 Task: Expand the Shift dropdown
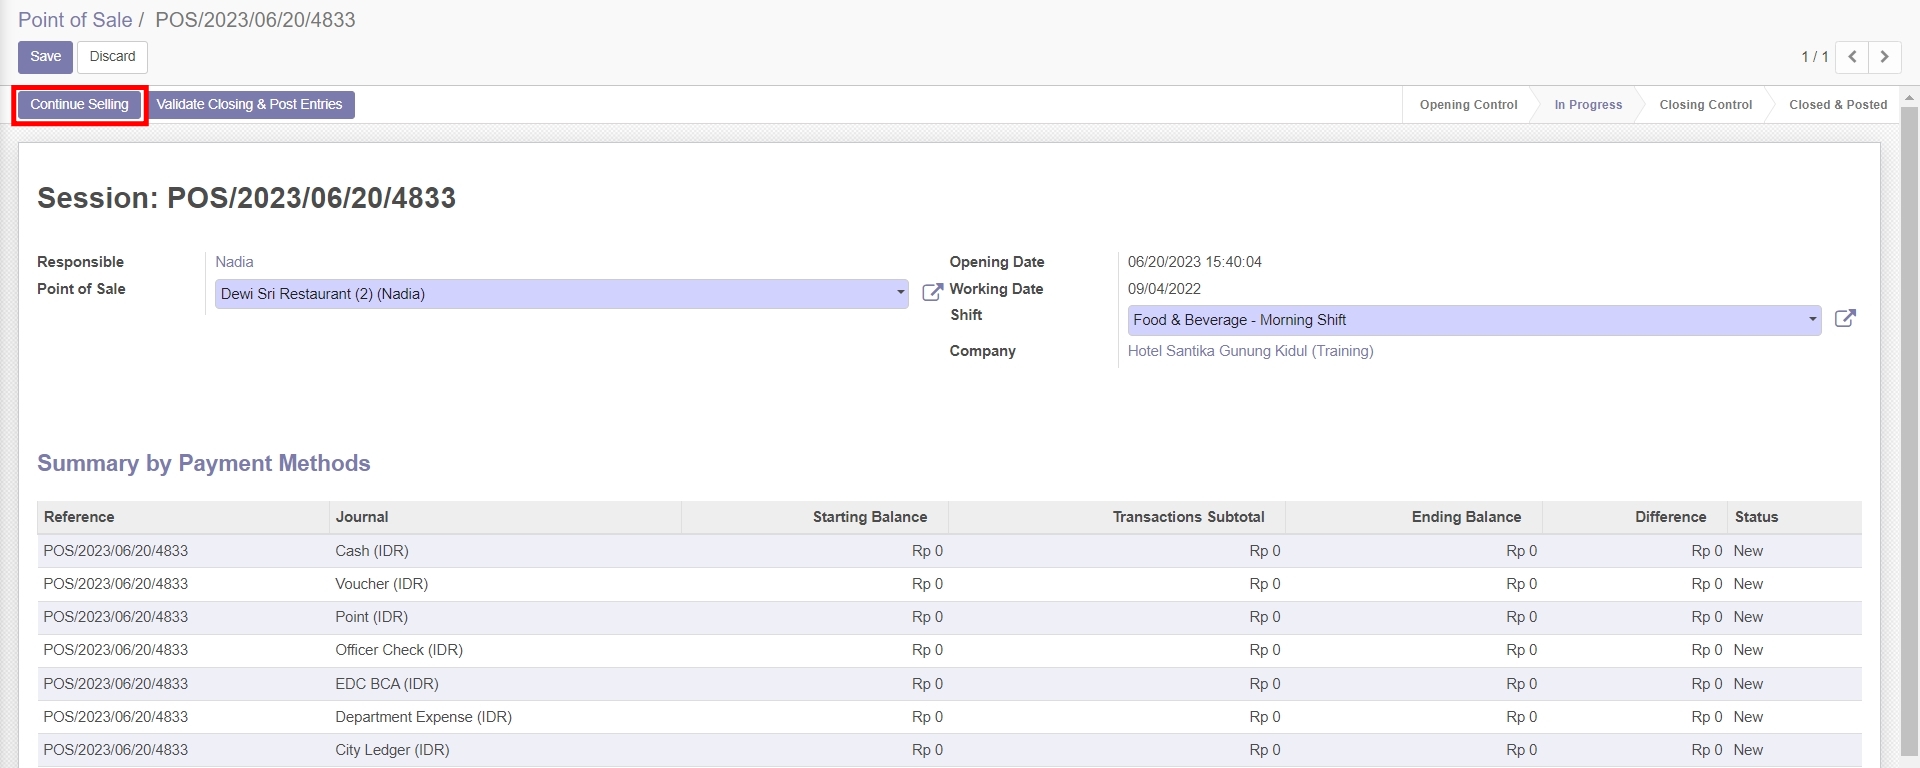[1812, 320]
